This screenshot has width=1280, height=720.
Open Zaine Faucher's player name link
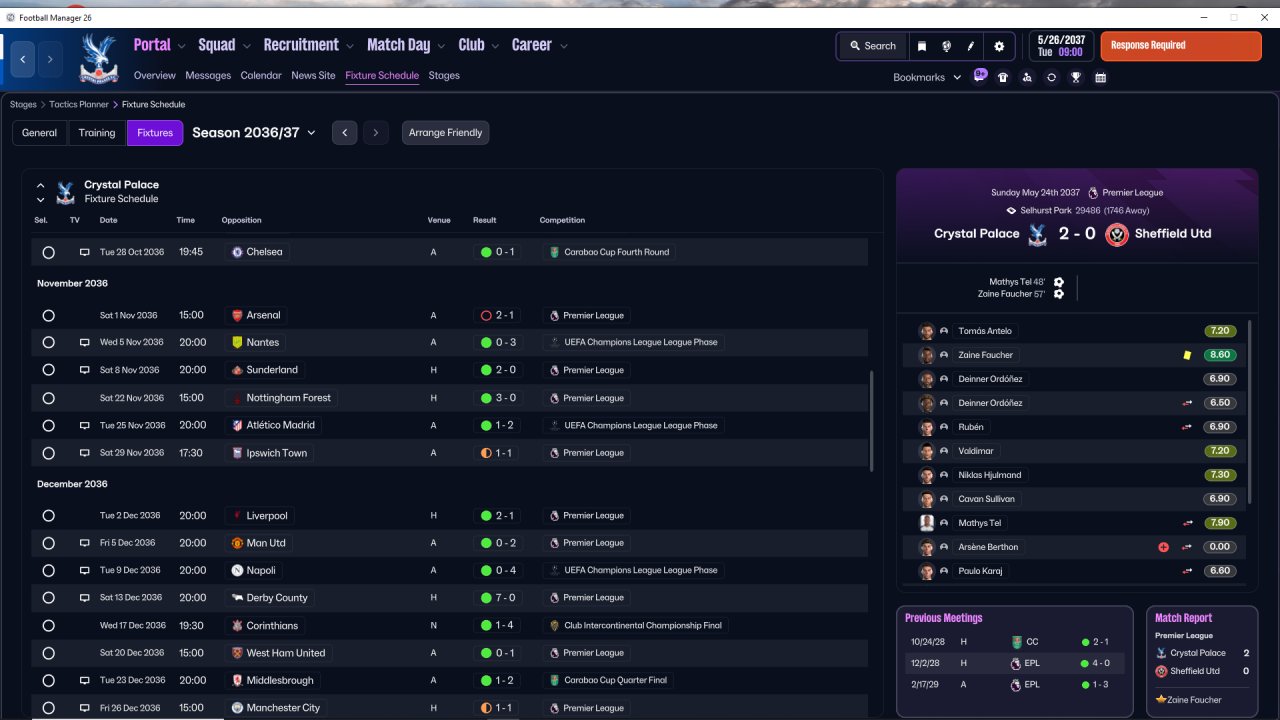click(x=985, y=355)
